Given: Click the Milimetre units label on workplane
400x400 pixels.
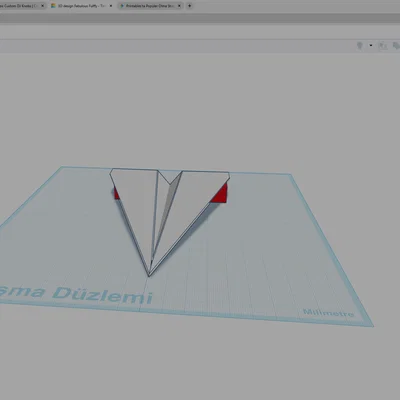Looking at the screenshot, I should click(x=328, y=313).
